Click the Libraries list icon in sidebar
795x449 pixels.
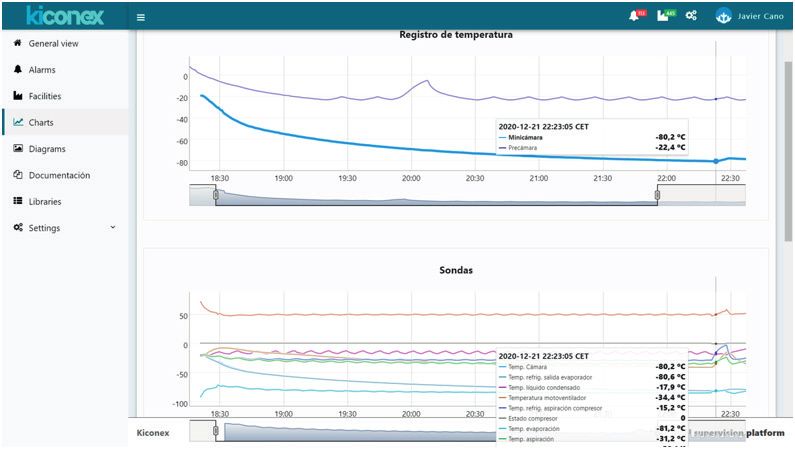[x=18, y=202]
